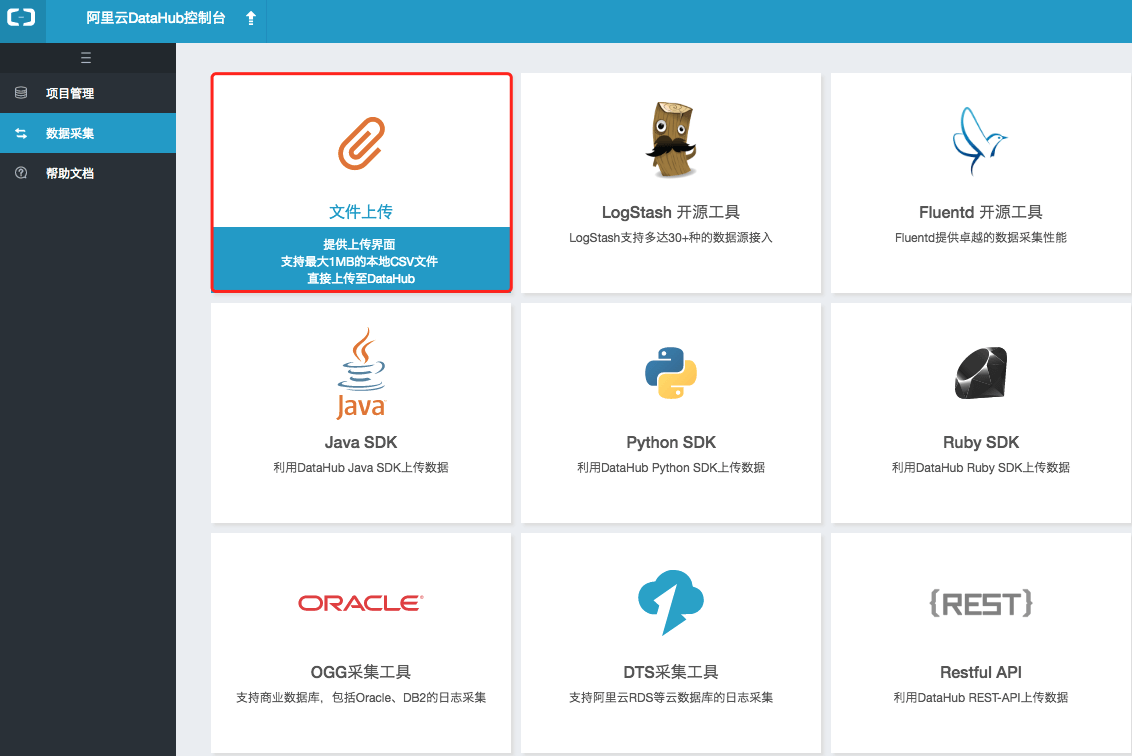Click text '支持商业数据库，包括Oracle、DB2的日志采集'

[x=361, y=698]
